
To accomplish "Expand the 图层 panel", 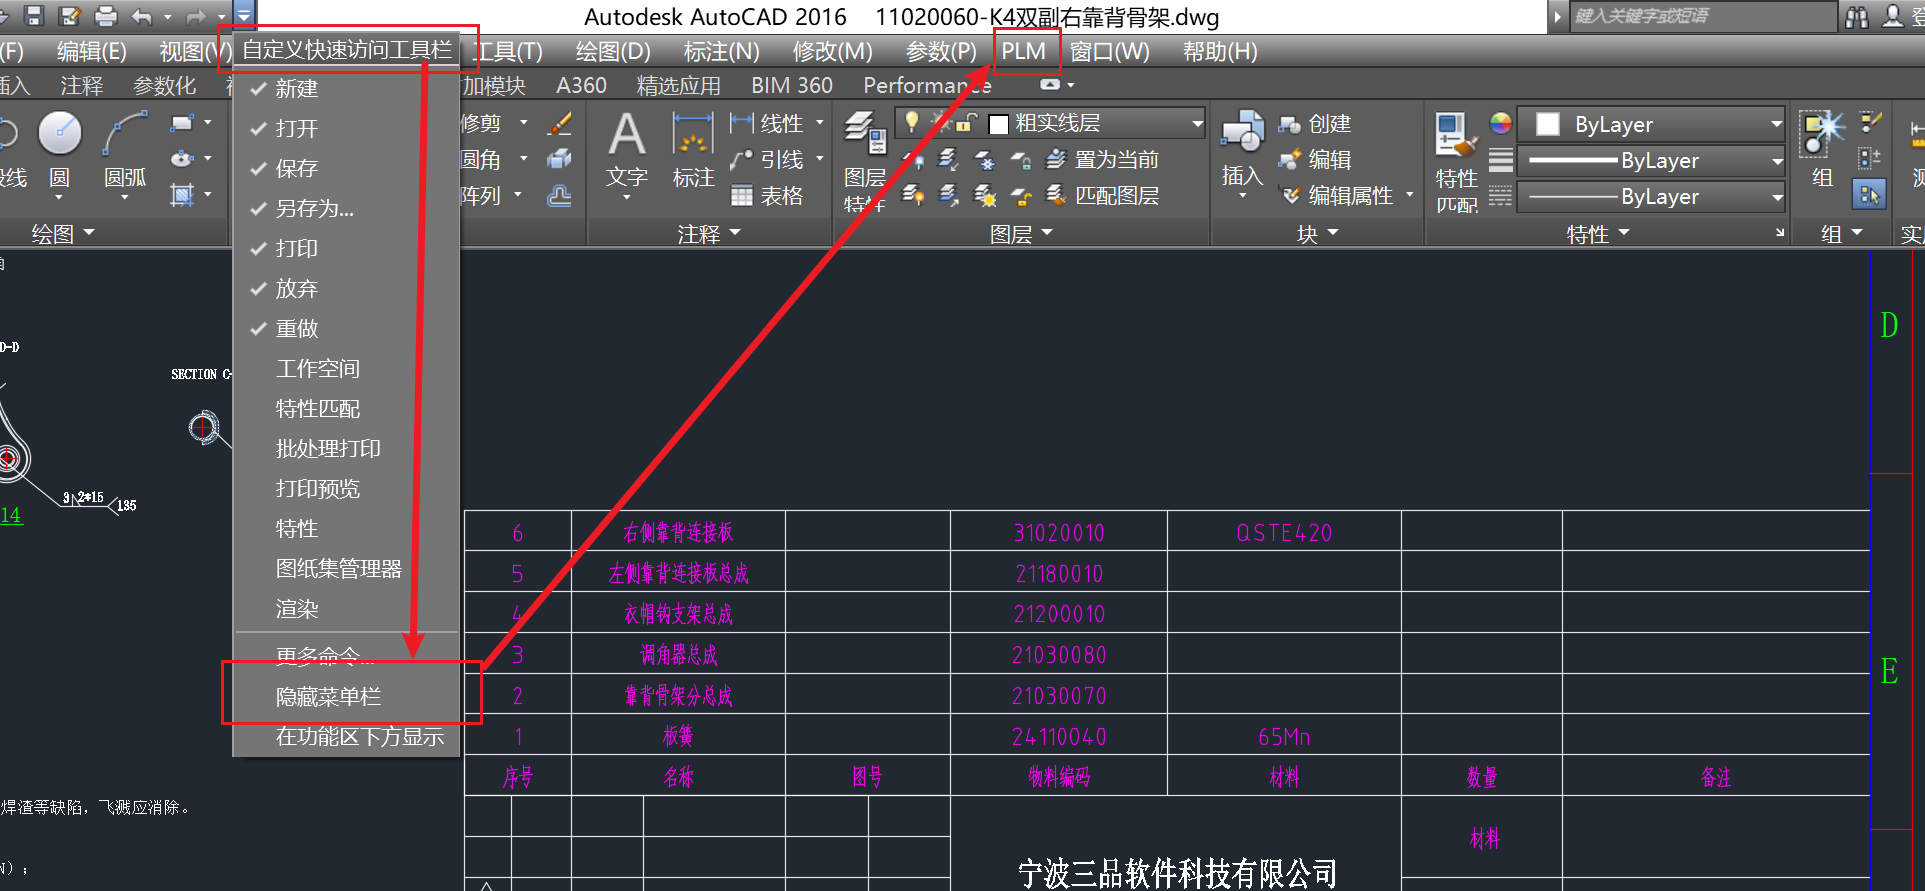I will click(1021, 234).
